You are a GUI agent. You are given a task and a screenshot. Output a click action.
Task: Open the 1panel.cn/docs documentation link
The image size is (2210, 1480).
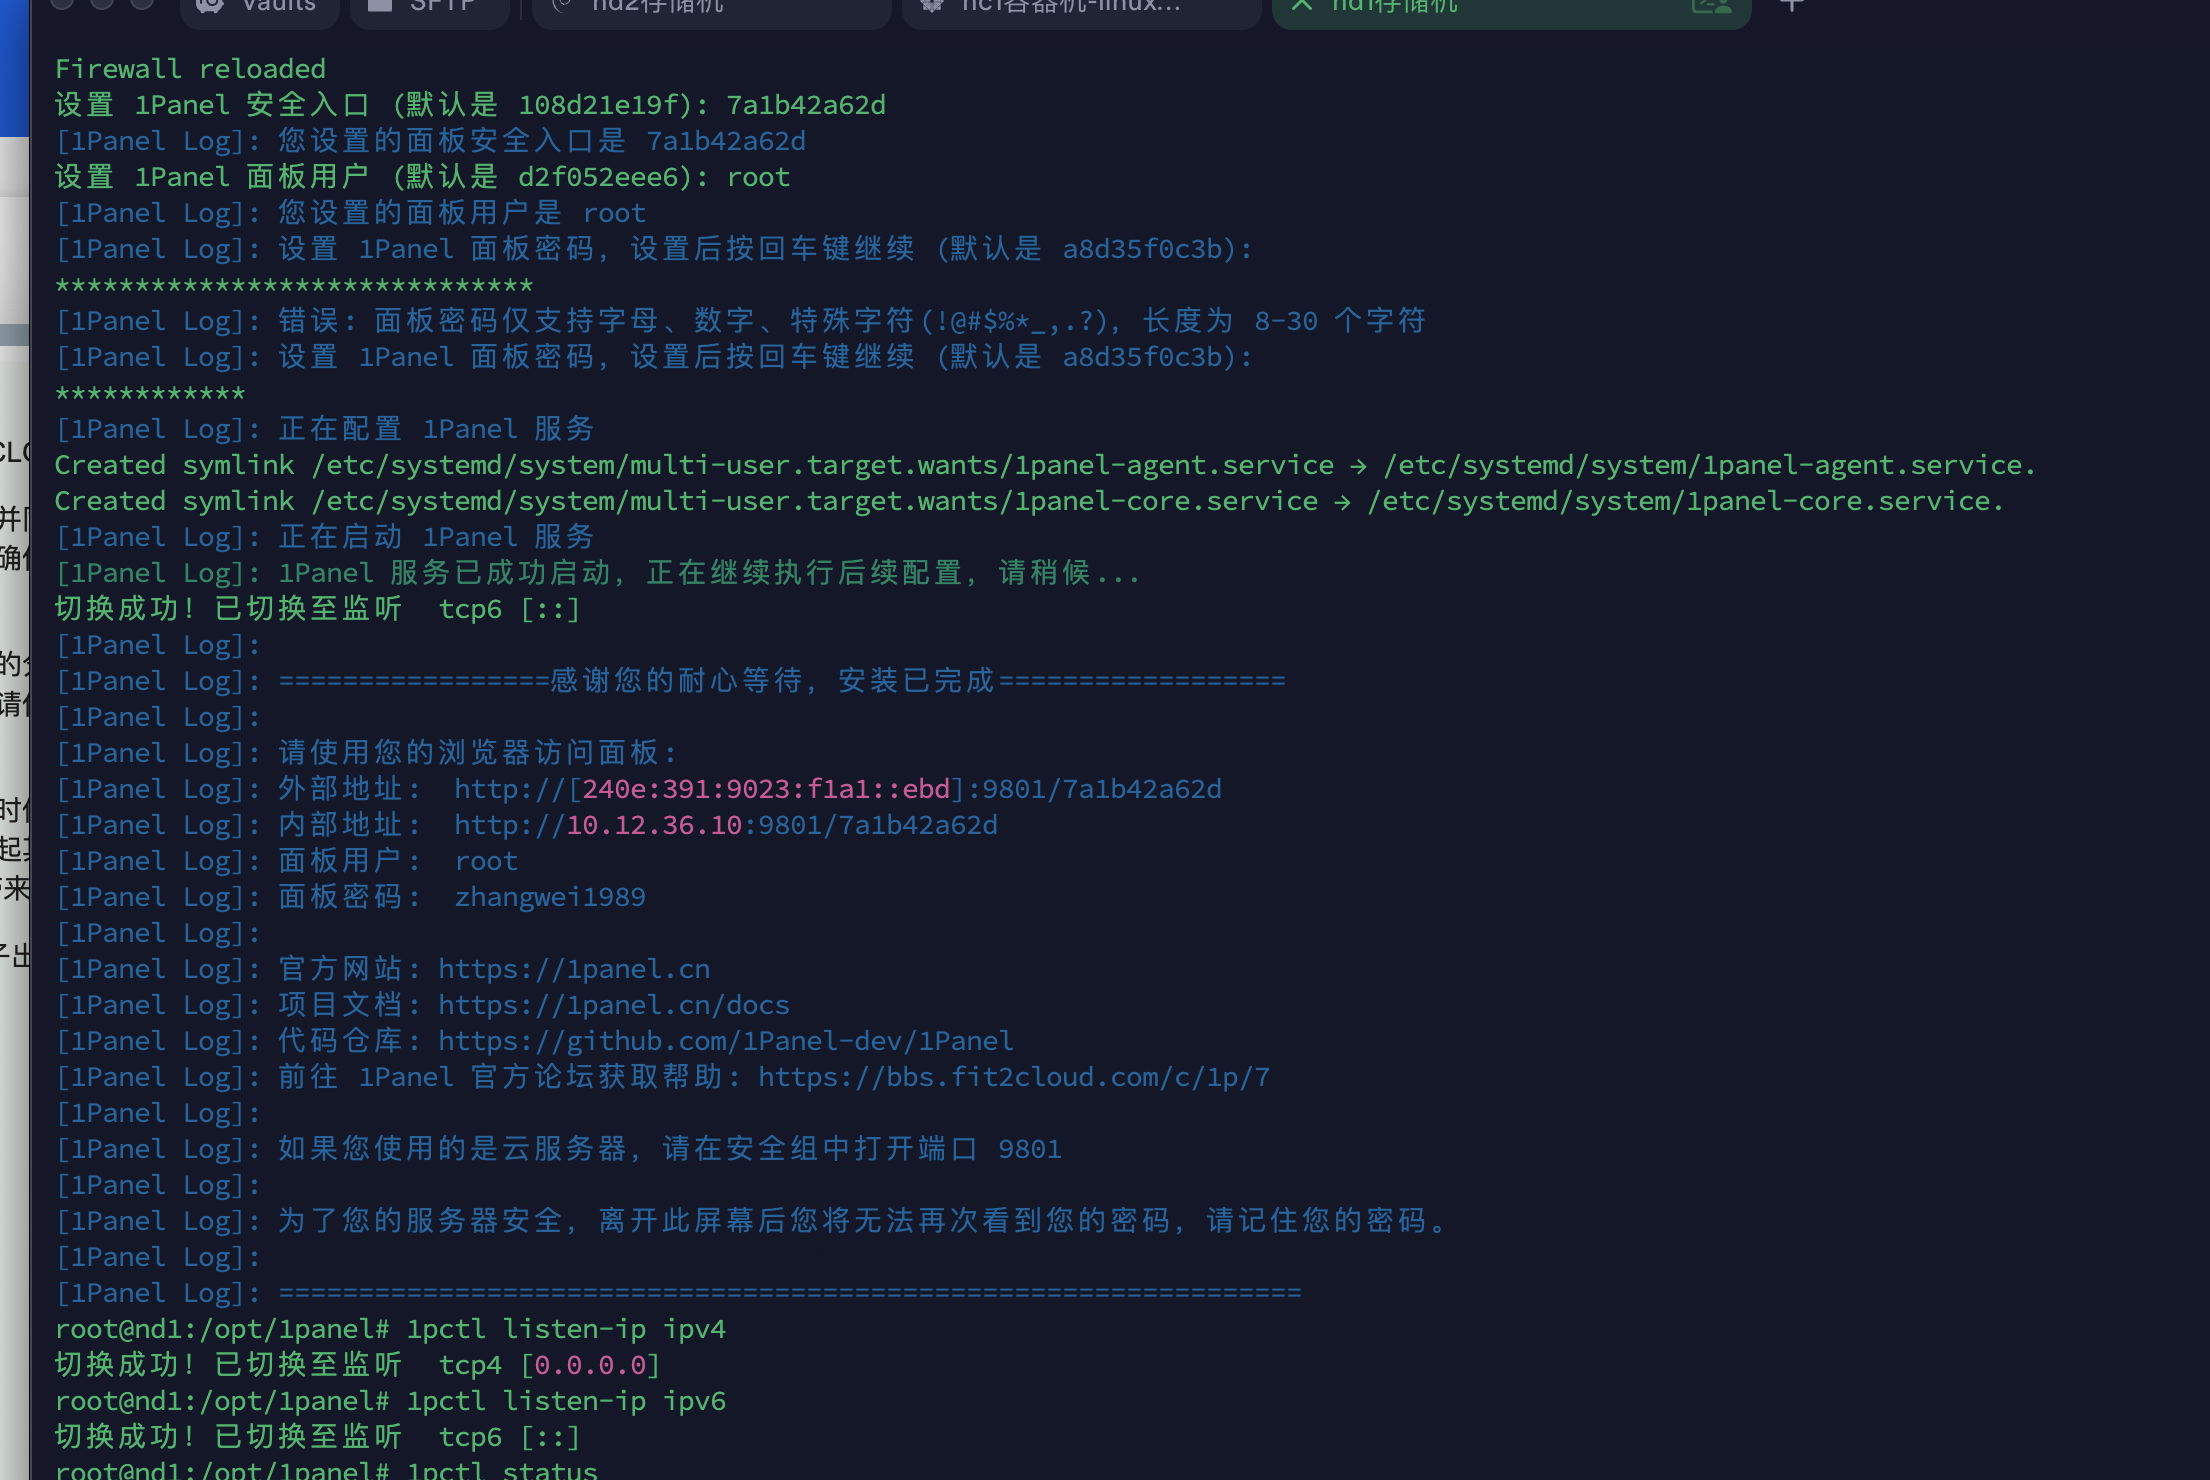tap(613, 1005)
